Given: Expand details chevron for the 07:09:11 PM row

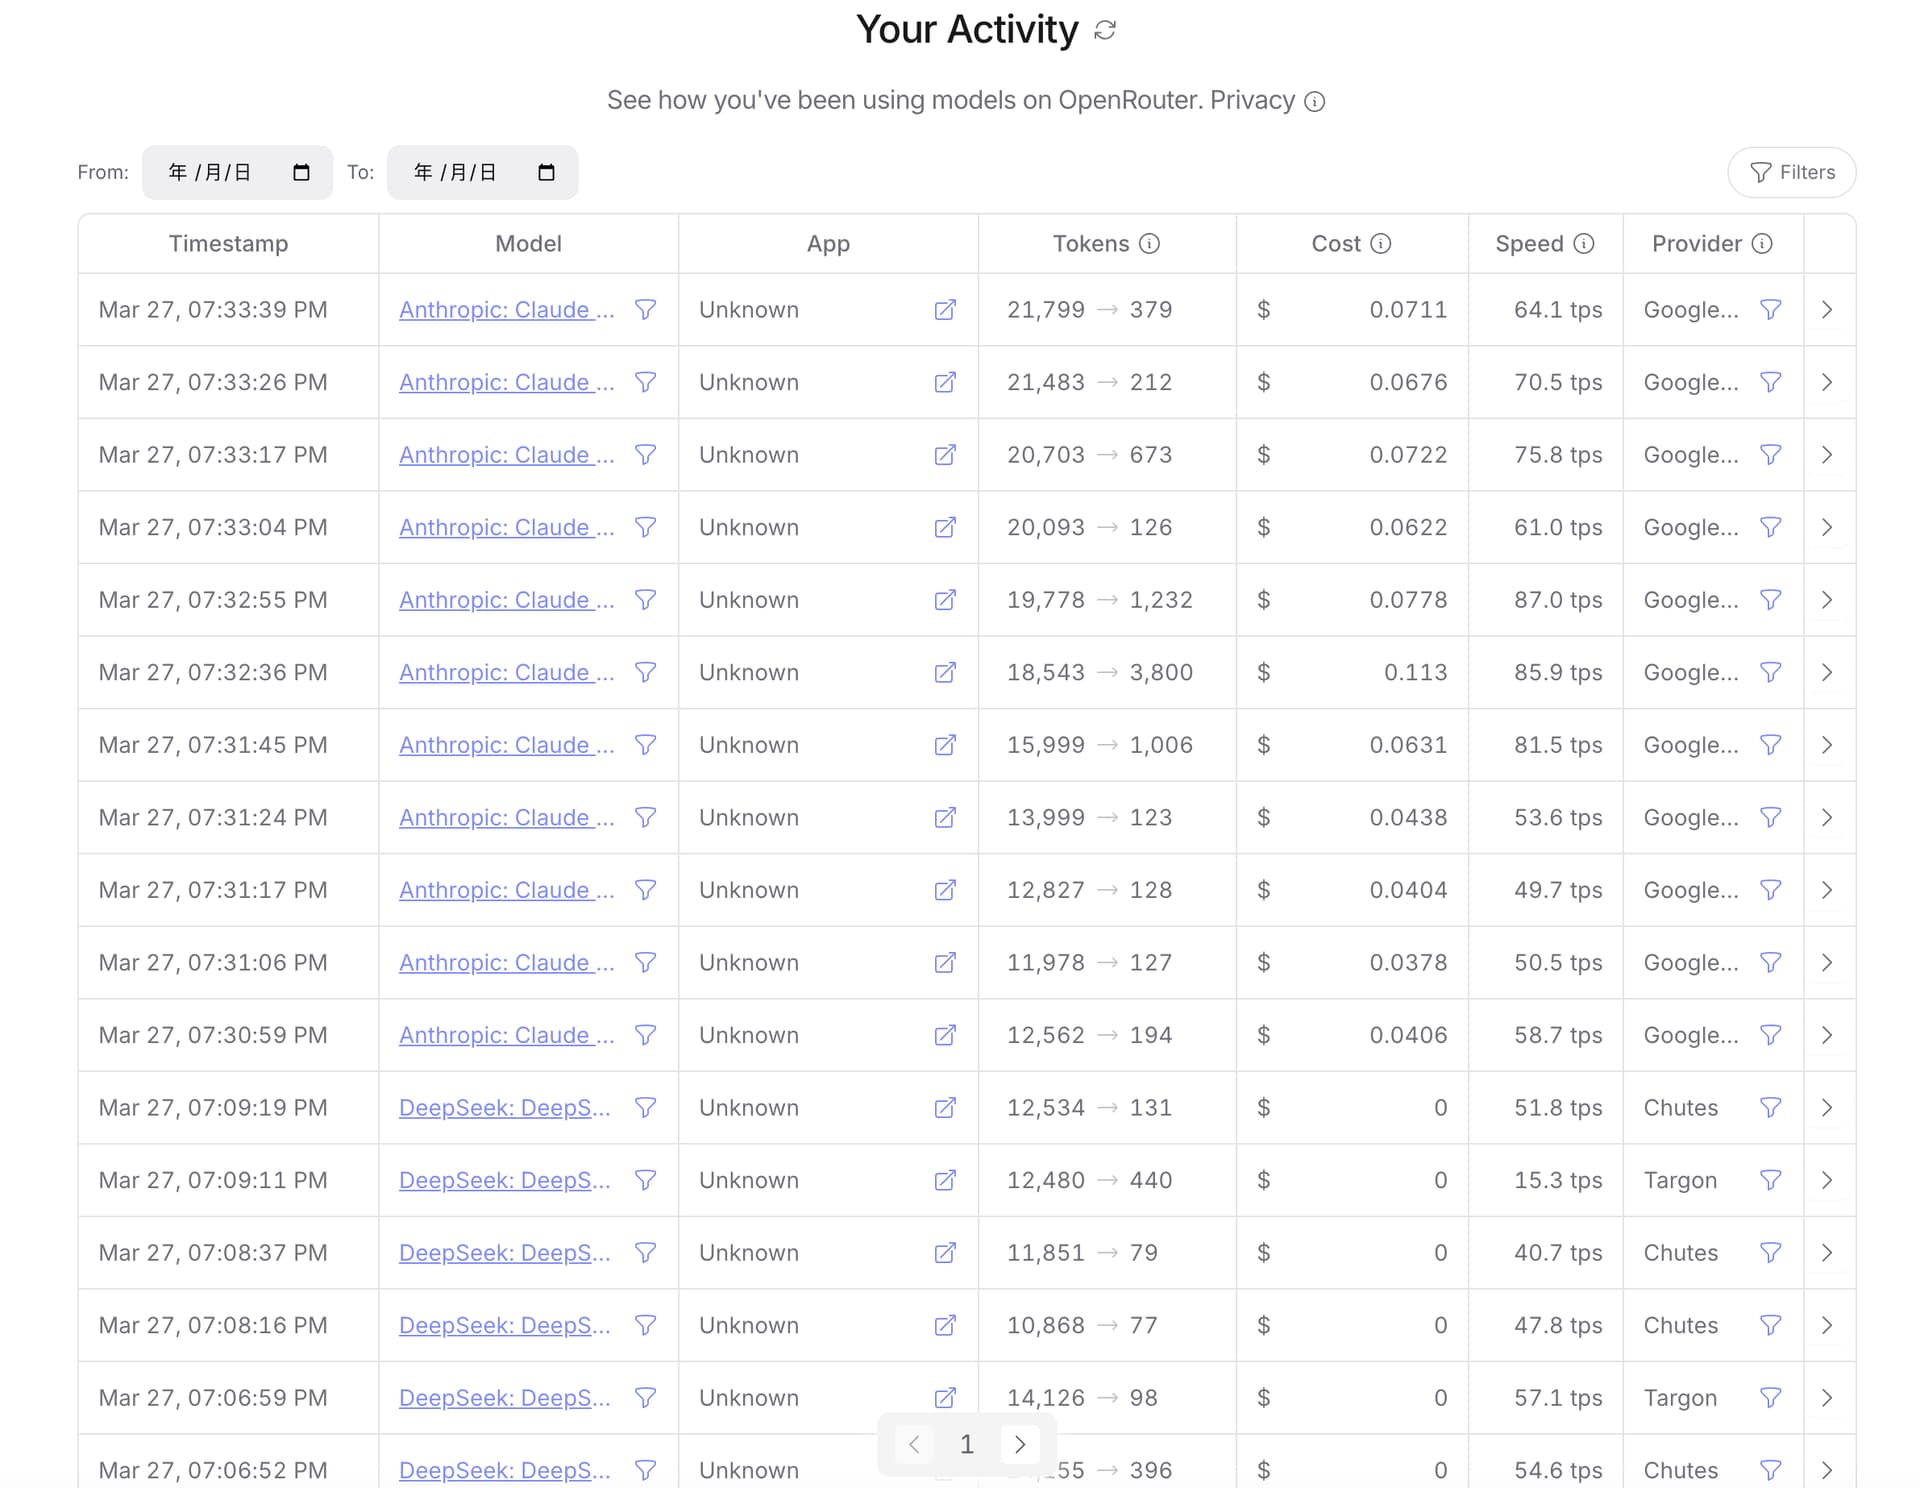Looking at the screenshot, I should [x=1827, y=1180].
